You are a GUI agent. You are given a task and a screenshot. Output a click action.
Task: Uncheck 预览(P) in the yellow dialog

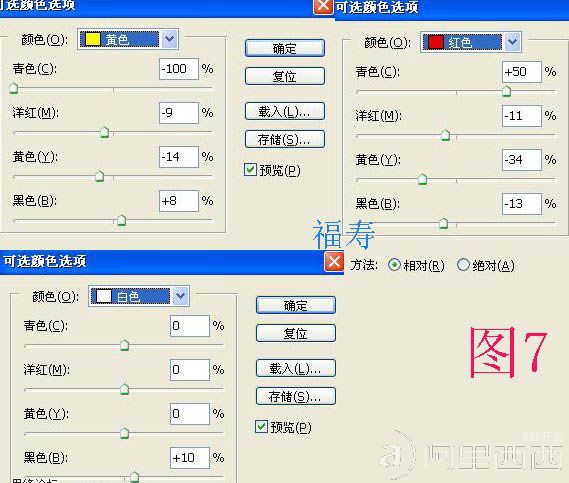click(x=250, y=170)
